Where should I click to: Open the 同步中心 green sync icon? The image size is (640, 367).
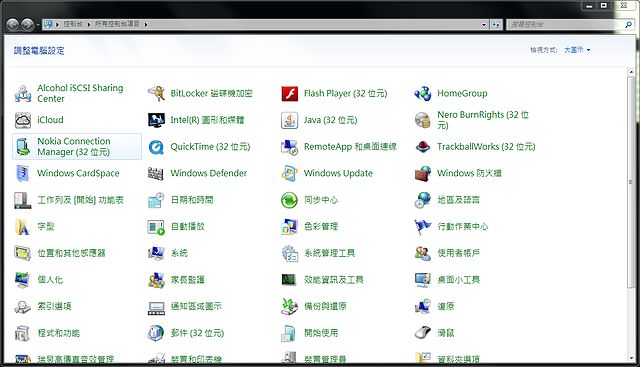[290, 200]
